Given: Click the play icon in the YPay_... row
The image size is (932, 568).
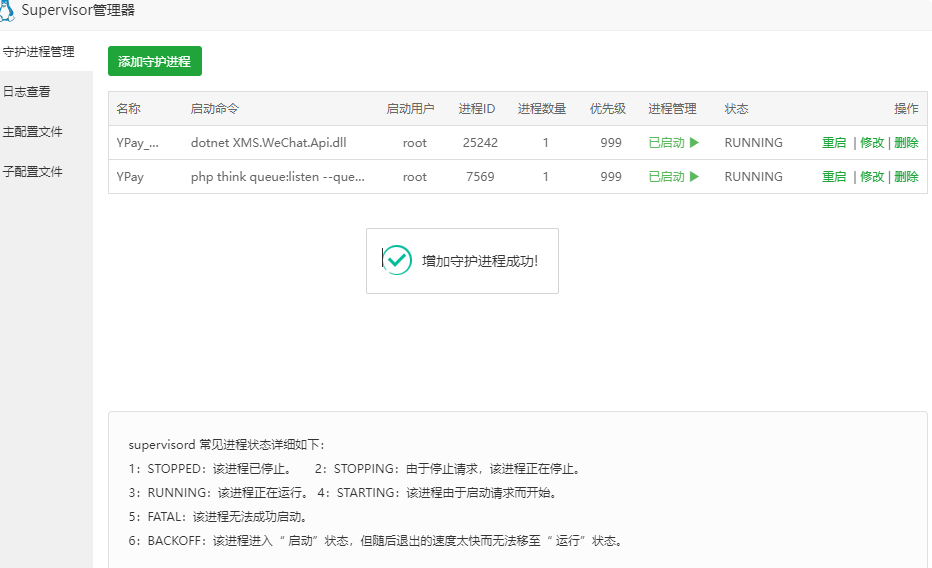Looking at the screenshot, I should (x=694, y=143).
